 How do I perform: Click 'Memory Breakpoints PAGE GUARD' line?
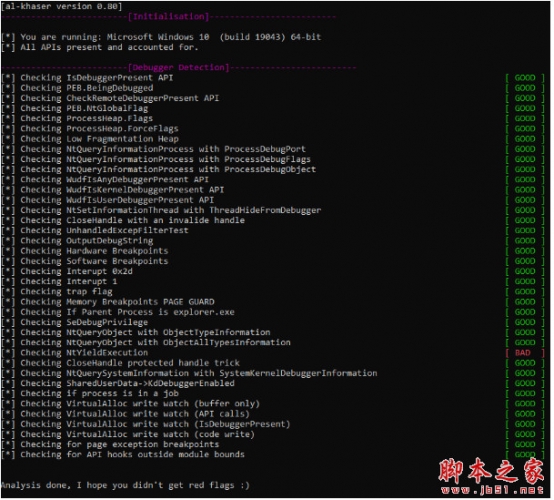click(x=108, y=302)
